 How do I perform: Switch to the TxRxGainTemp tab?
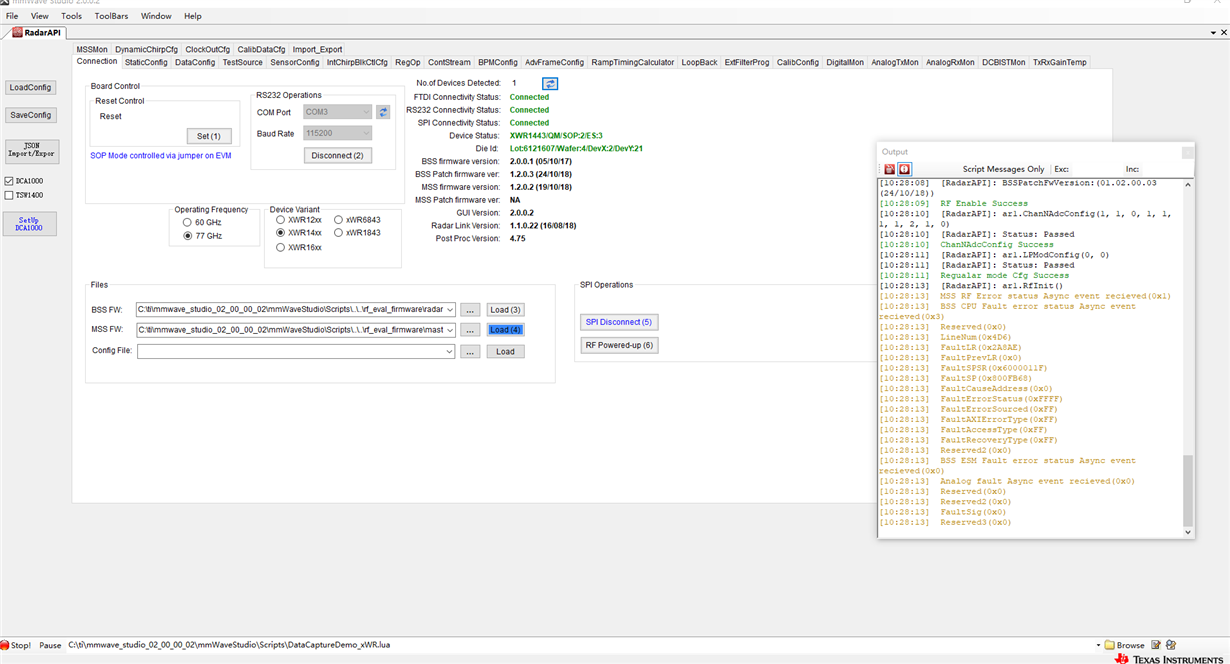pos(1059,62)
